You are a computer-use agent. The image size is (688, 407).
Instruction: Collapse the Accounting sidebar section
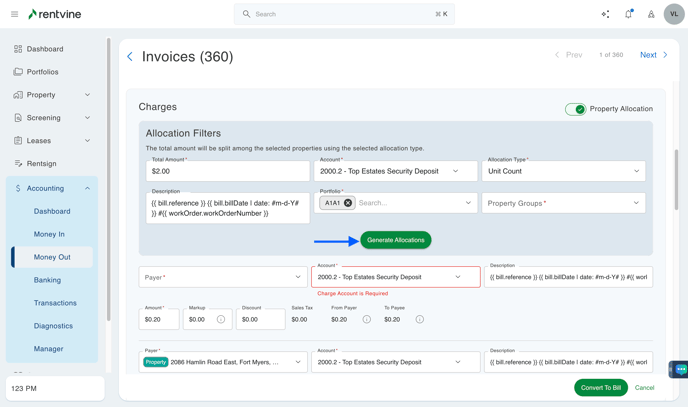(87, 188)
